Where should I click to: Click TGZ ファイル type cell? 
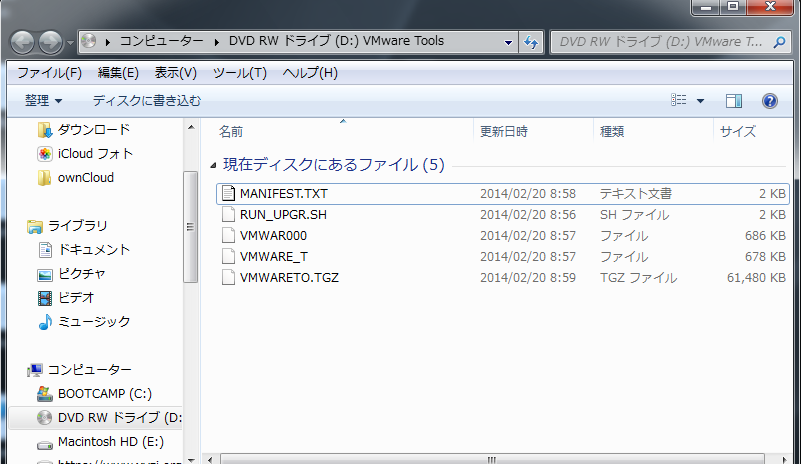638,278
